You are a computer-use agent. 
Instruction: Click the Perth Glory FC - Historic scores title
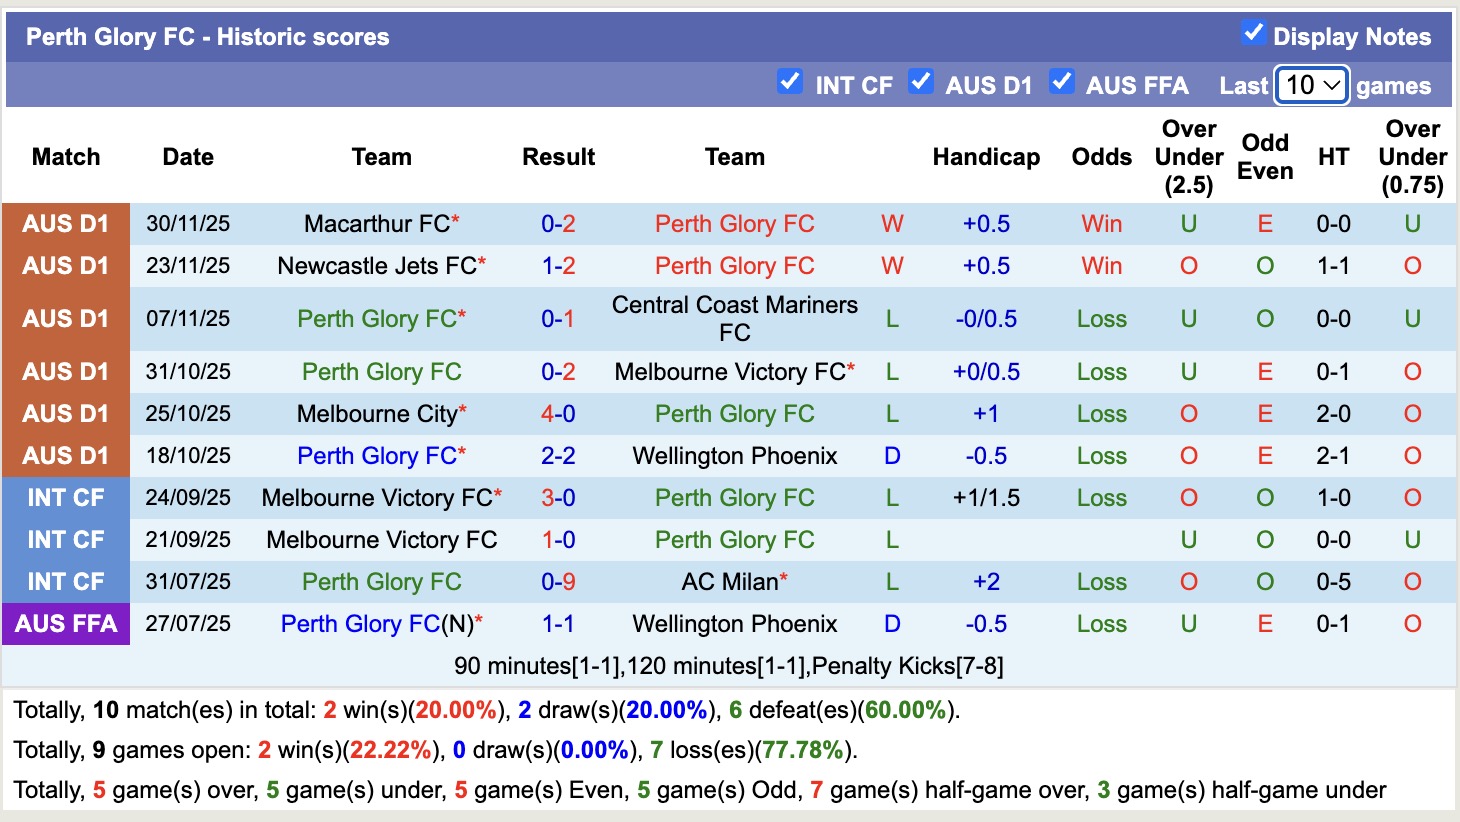pyautogui.click(x=207, y=36)
